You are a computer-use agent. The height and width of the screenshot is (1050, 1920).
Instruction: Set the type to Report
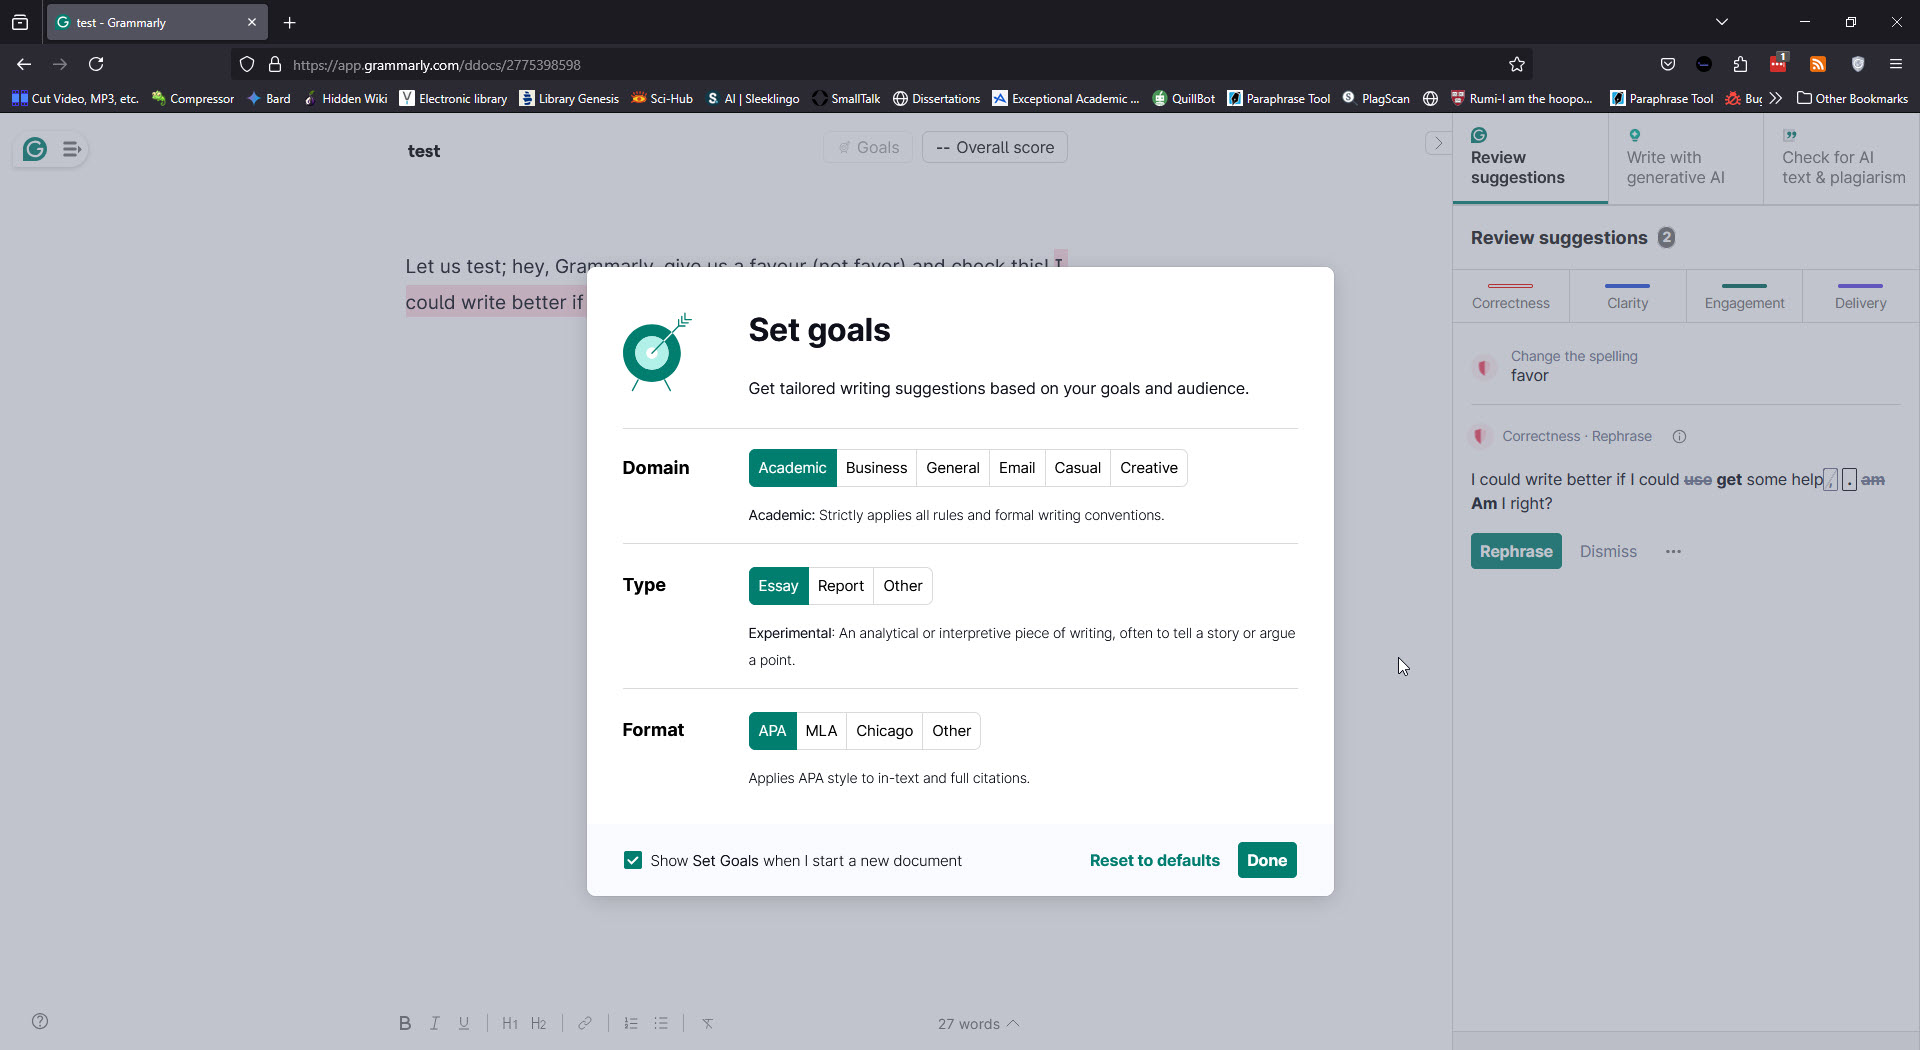840,586
